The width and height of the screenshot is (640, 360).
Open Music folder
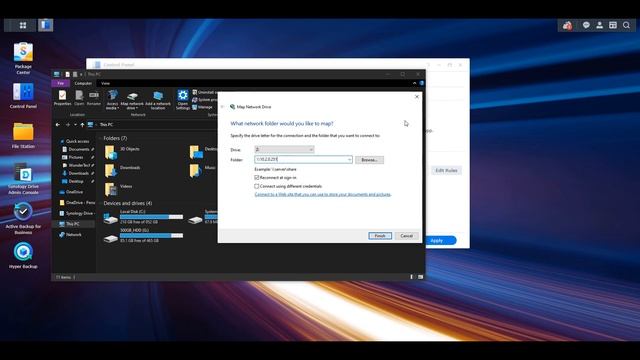pyautogui.click(x=202, y=170)
